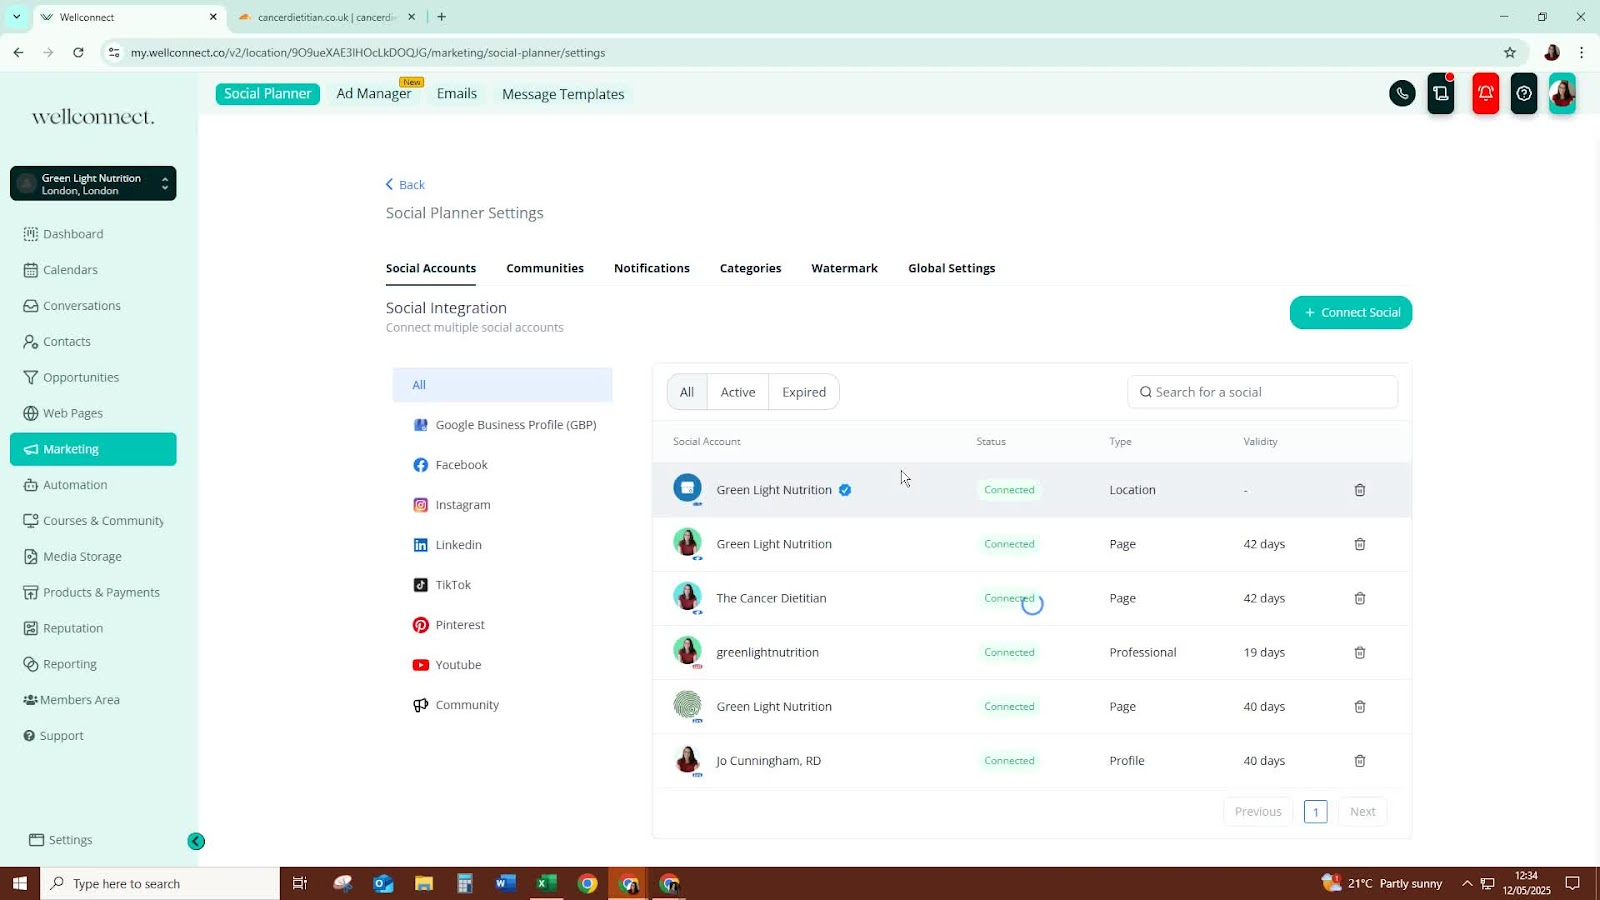Filter accounts by TikTok
The image size is (1600, 900).
[452, 585]
